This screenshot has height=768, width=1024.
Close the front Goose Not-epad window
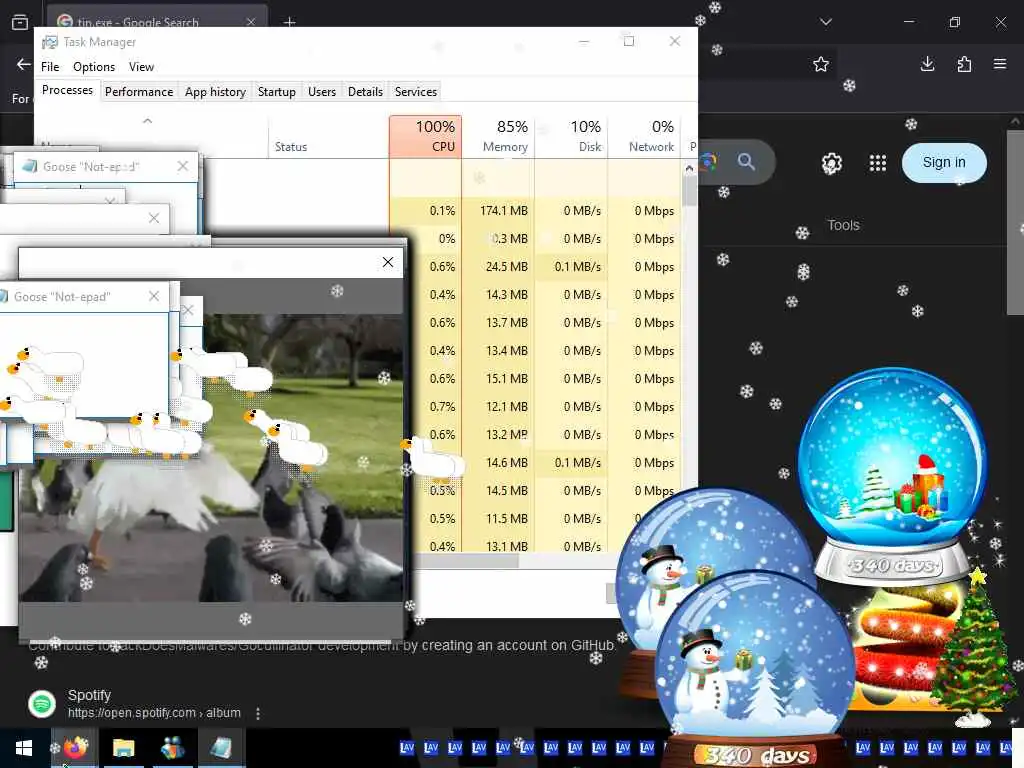point(153,296)
